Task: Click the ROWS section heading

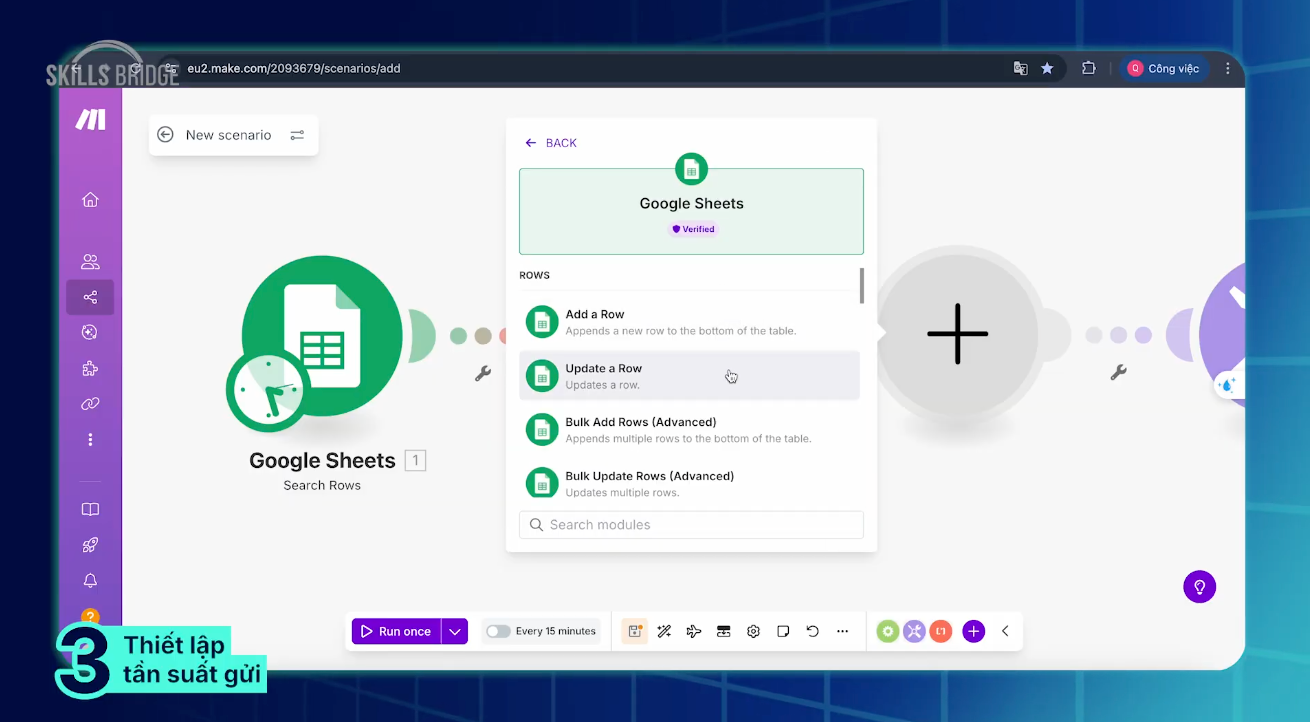Action: coord(534,275)
